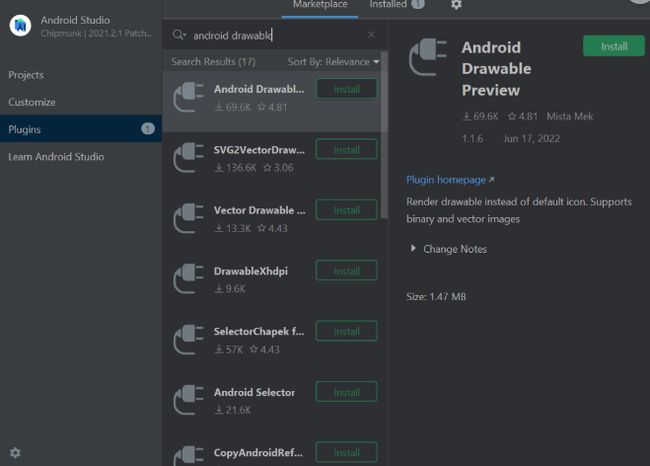This screenshot has height=466, width=650.
Task: Select the SVG2VectorDrawable plugin icon
Action: click(189, 158)
